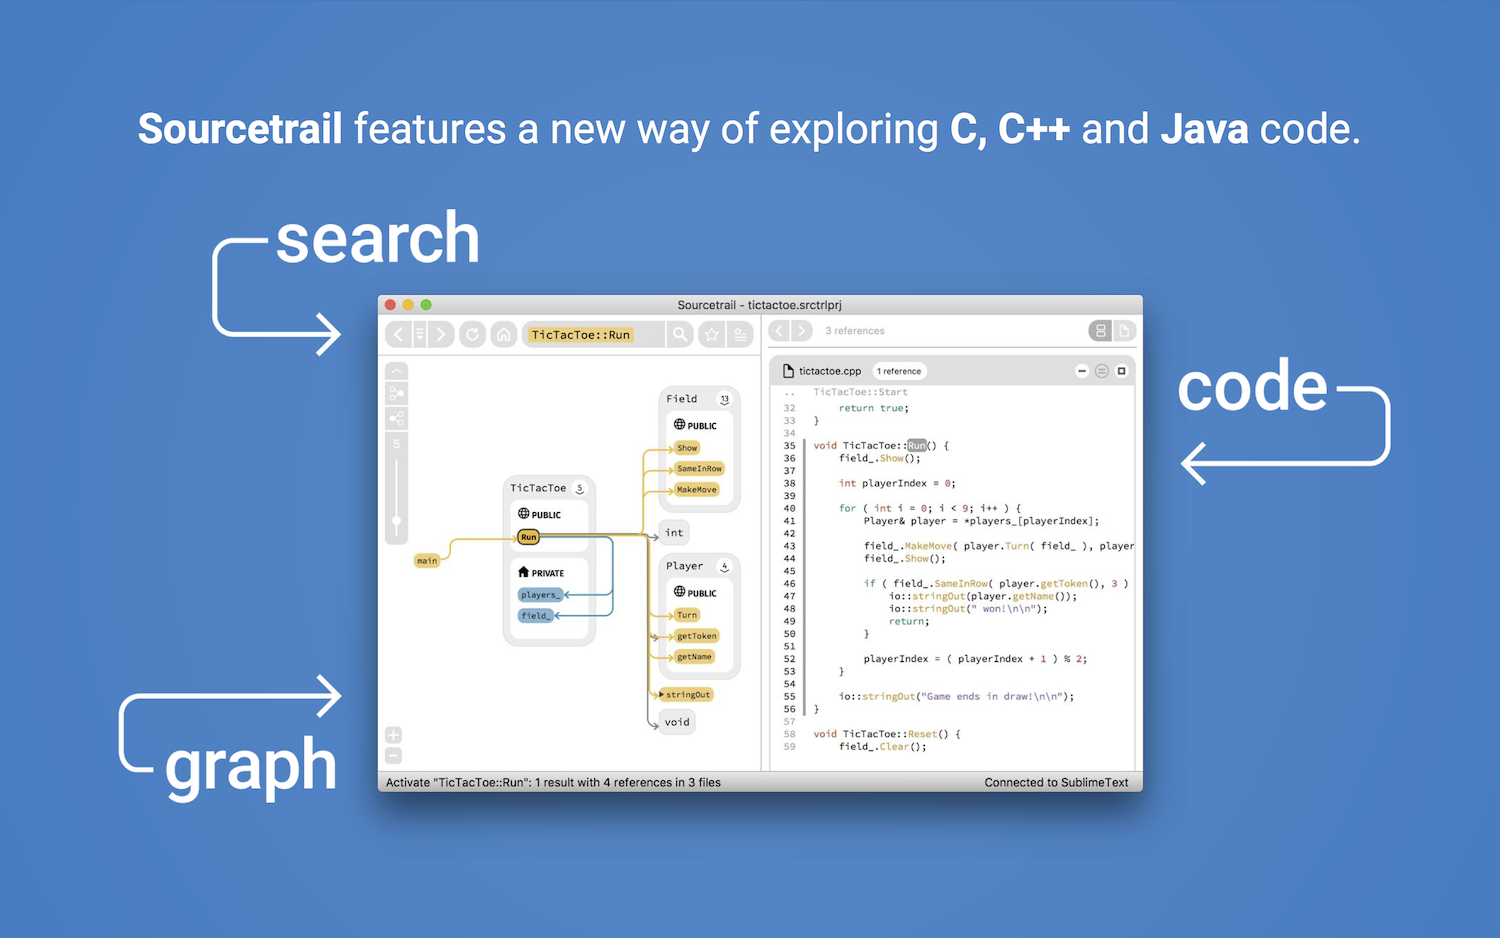Click the search field showing TicTacToe::Run
The image size is (1500, 938).
[580, 334]
